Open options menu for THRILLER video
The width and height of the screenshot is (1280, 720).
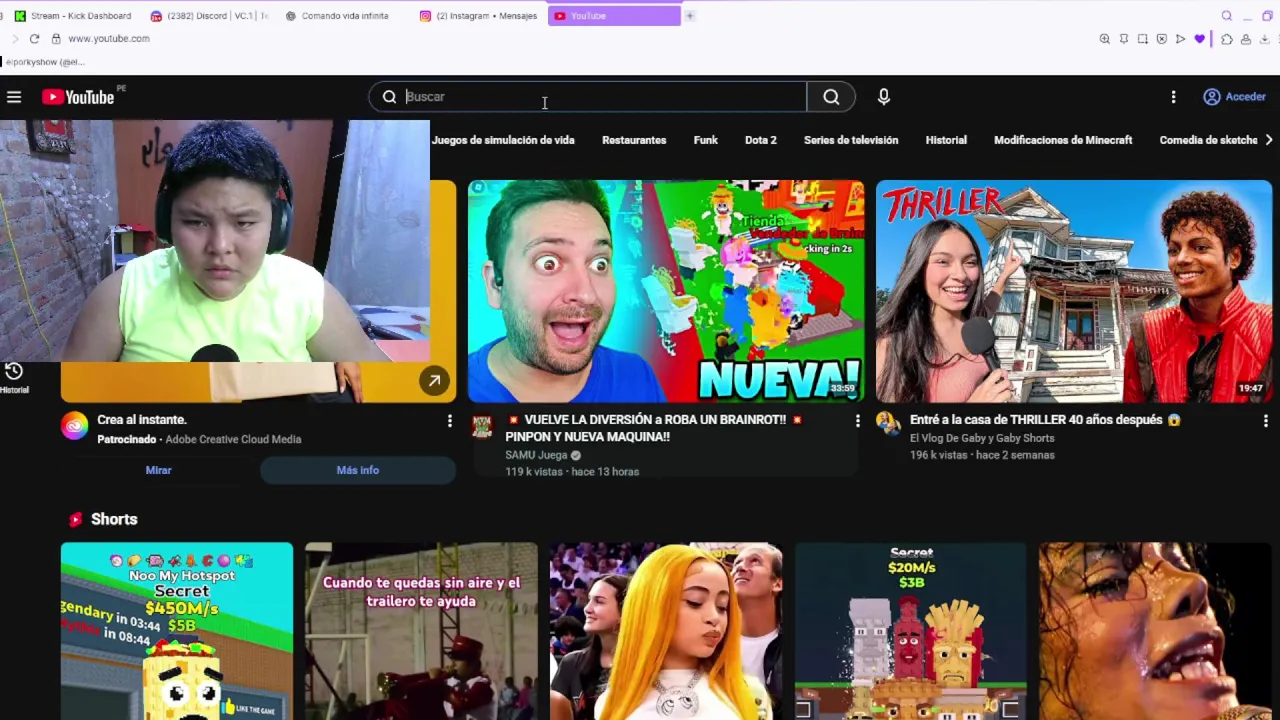click(1265, 421)
